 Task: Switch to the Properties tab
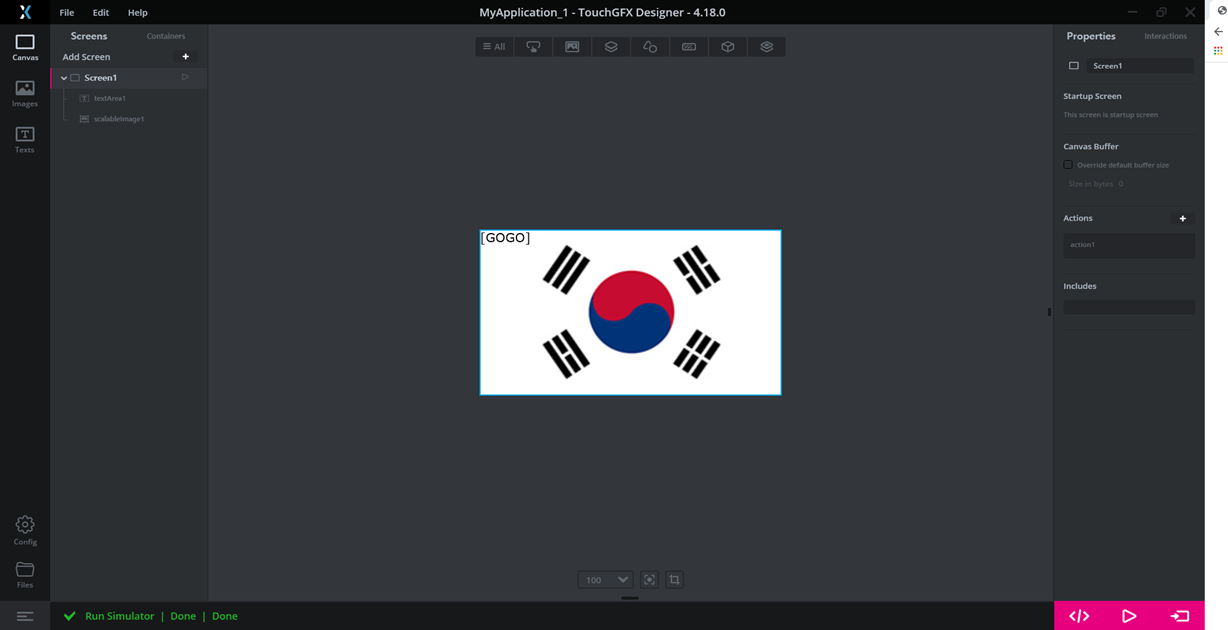pos(1091,36)
